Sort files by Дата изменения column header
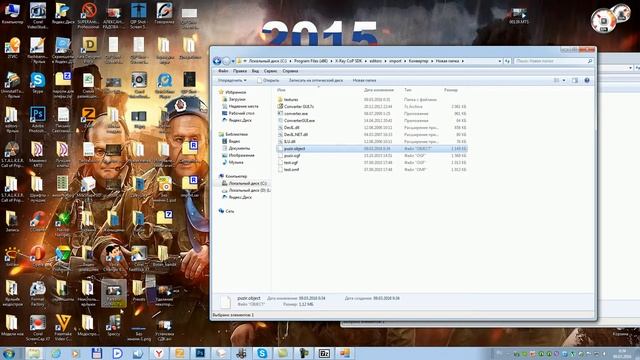This screenshot has height=360, width=640. pyautogui.click(x=379, y=90)
